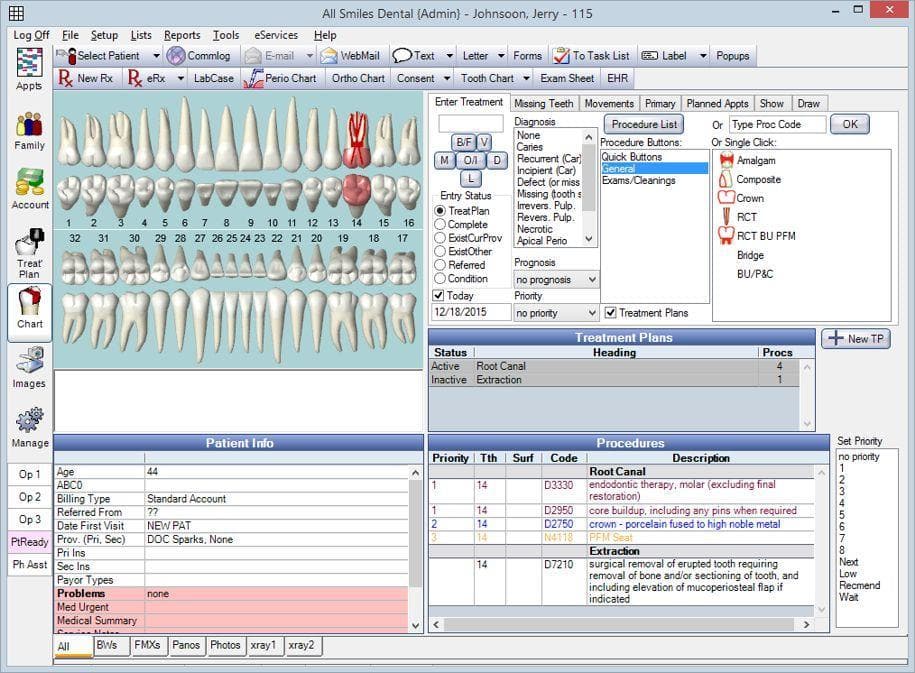Click the date field showing 12/18/2015
The image size is (915, 673).
(471, 312)
